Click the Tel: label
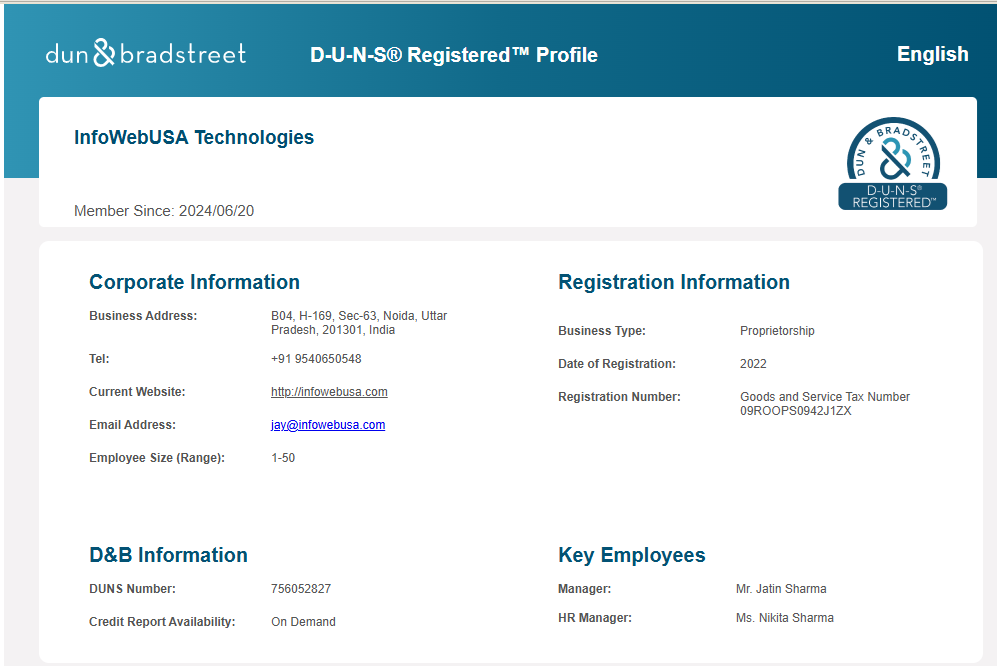998x666 pixels. pos(99,359)
